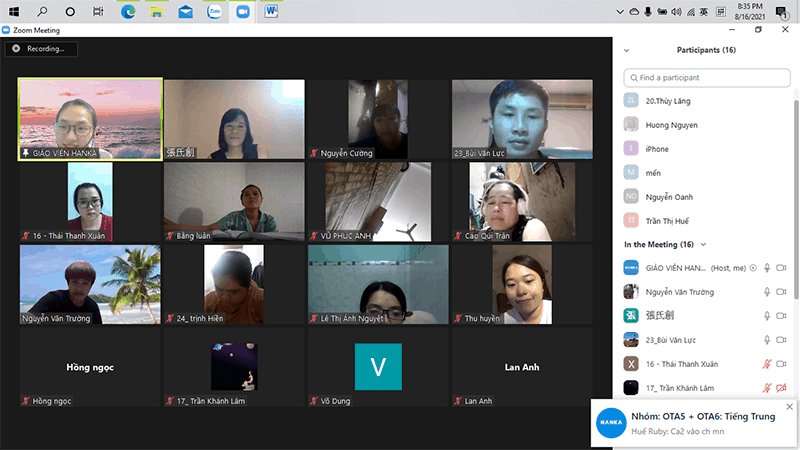This screenshot has height=450, width=800.
Task: Click the participants list scrollbar
Action: click(x=796, y=199)
